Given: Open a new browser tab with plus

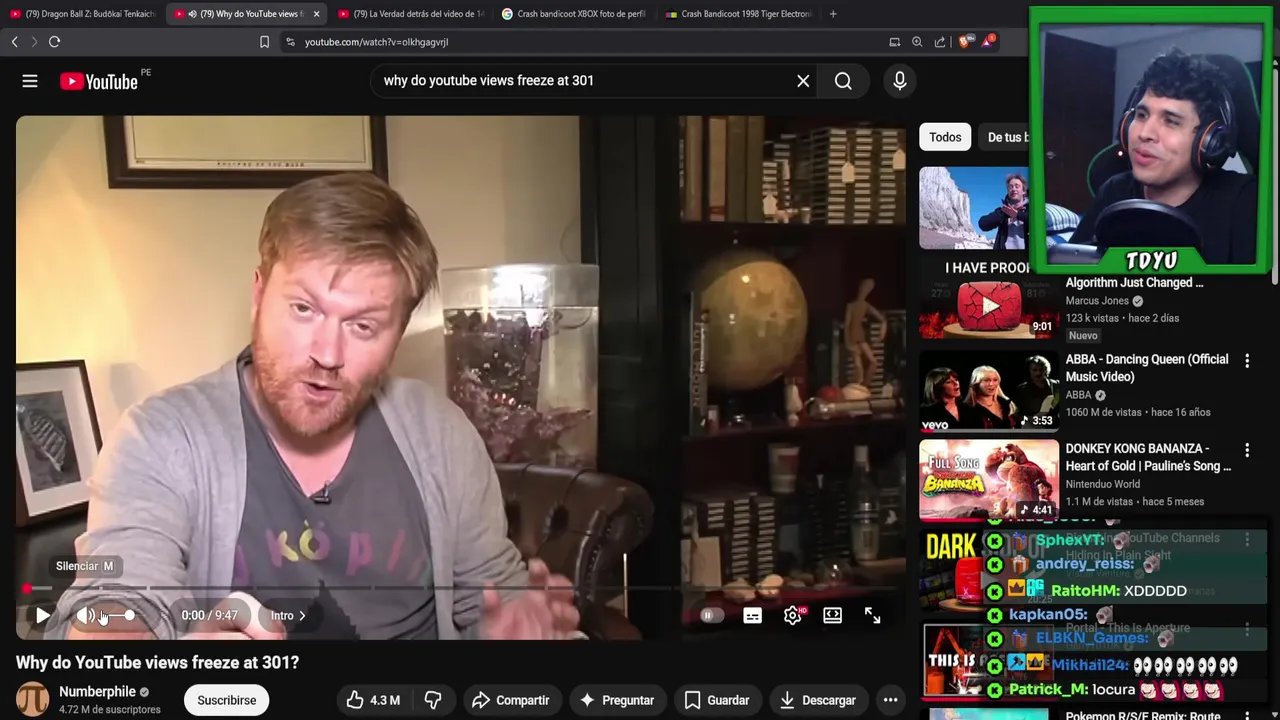Looking at the screenshot, I should (x=833, y=14).
